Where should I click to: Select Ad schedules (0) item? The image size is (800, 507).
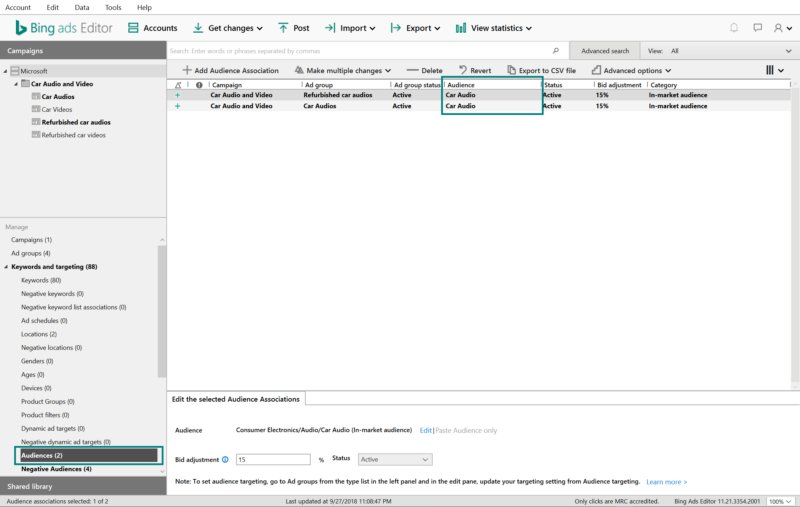[44, 320]
